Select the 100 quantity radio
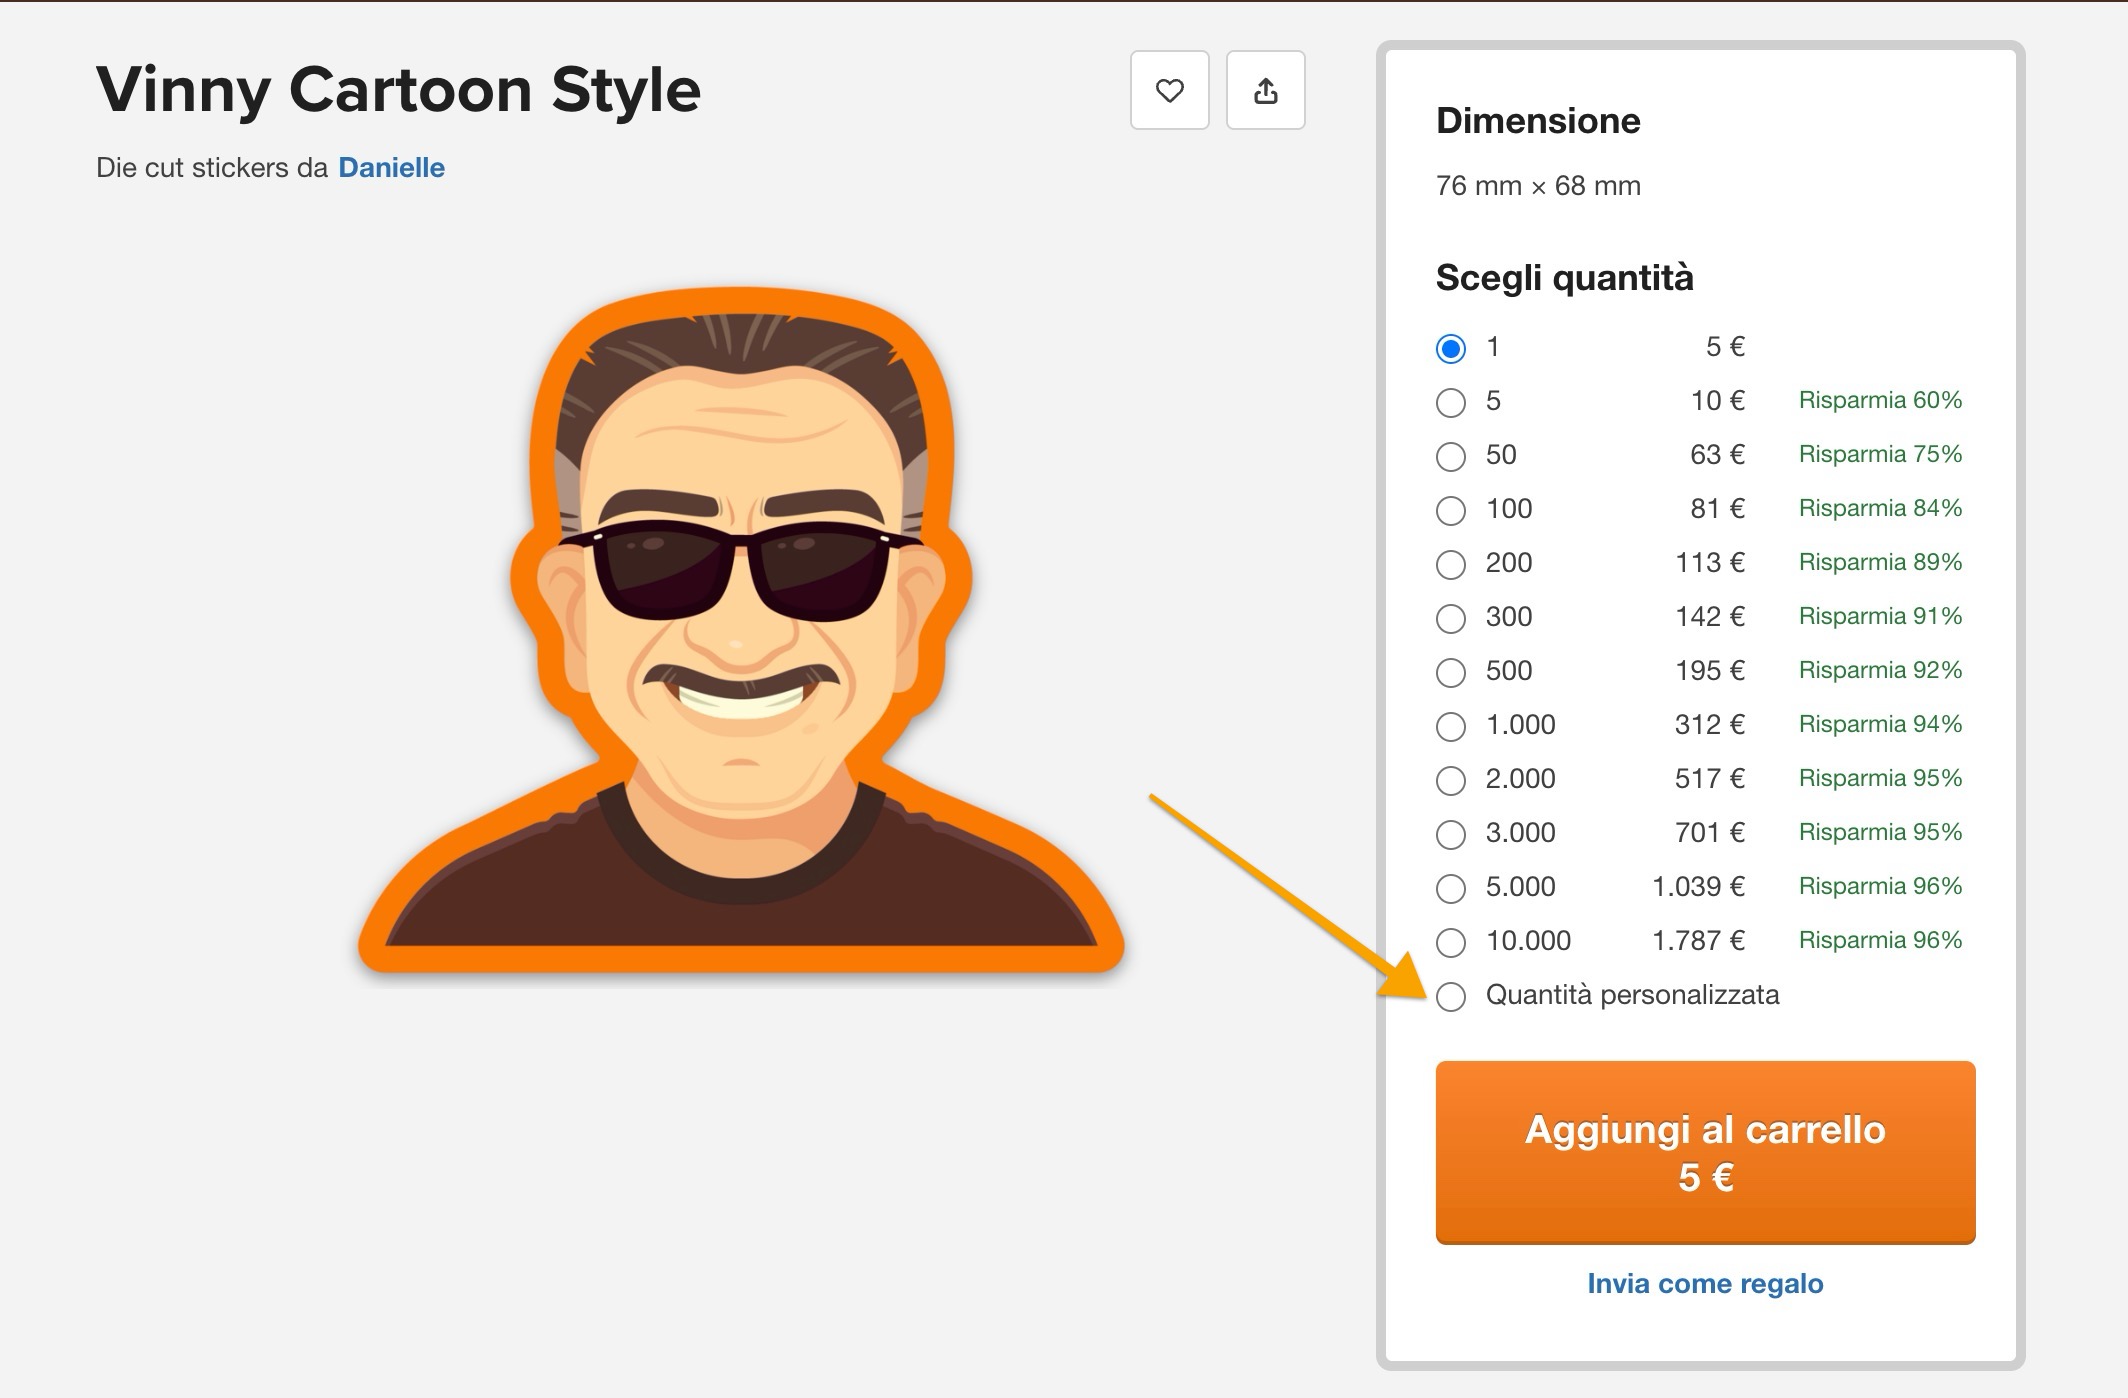2128x1398 pixels. [1450, 511]
